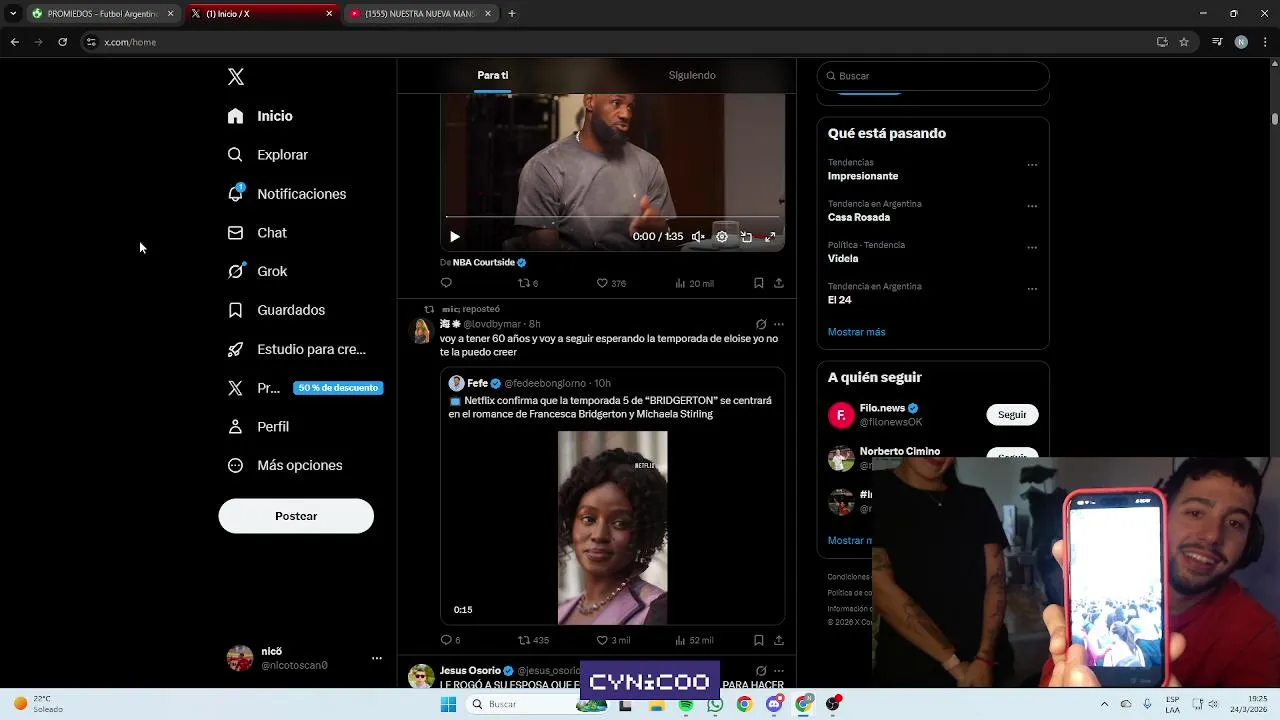Repost the post with 435 reposts

pyautogui.click(x=533, y=640)
